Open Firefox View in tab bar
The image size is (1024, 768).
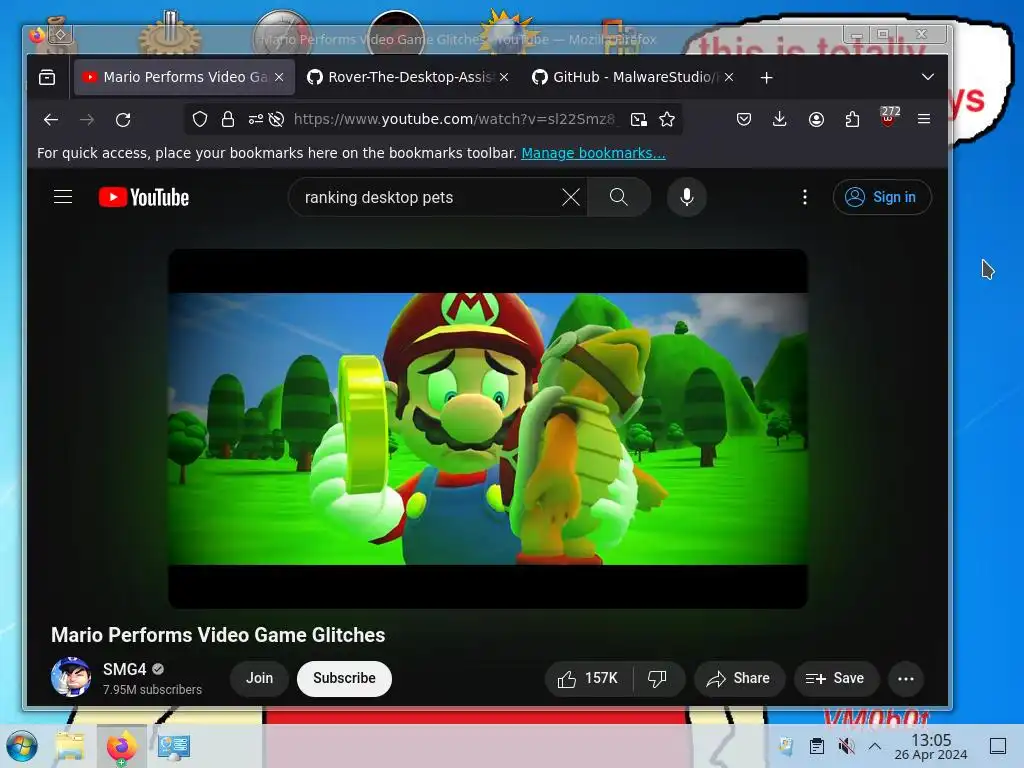[47, 77]
